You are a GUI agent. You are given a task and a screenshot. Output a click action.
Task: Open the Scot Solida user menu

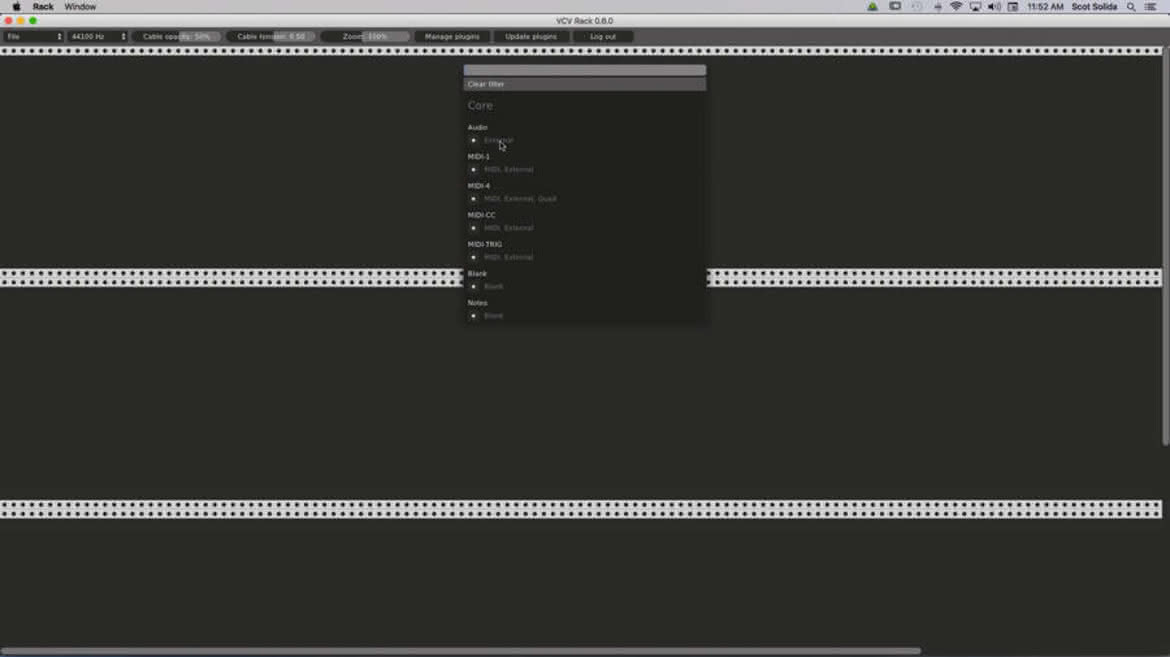pos(1094,7)
